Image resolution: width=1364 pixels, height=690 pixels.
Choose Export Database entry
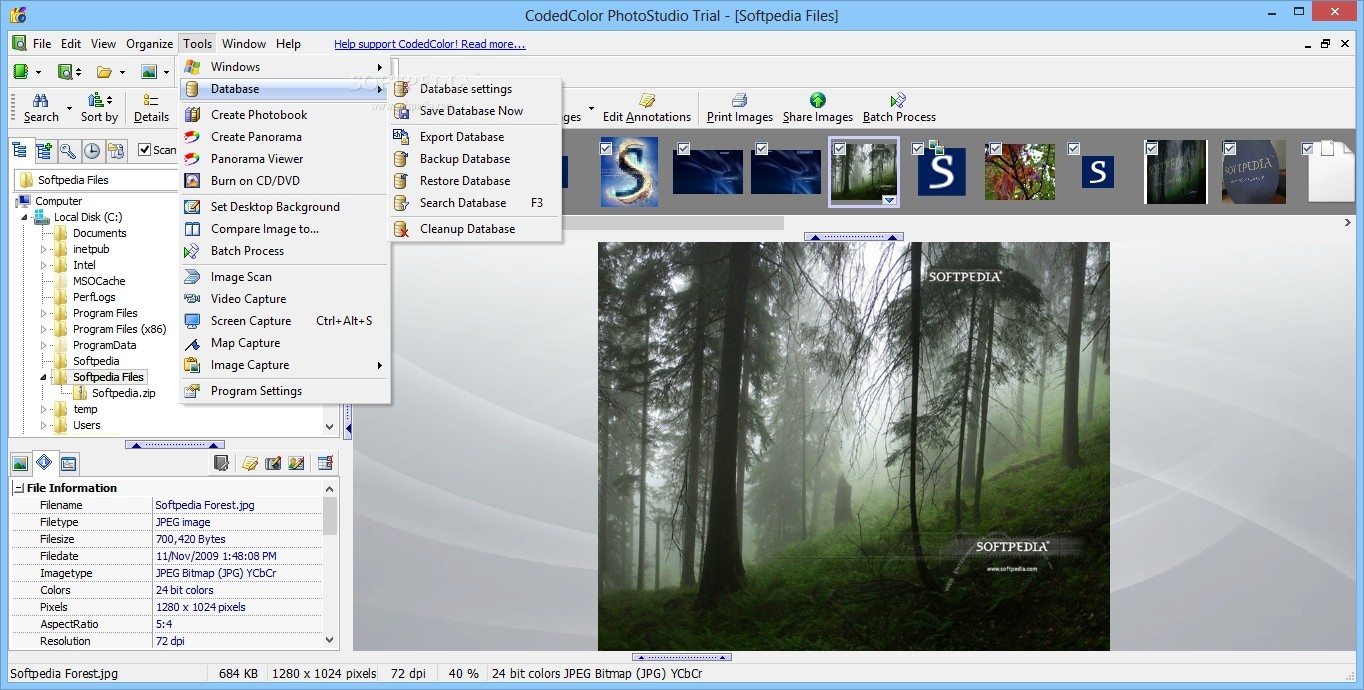tap(475, 137)
